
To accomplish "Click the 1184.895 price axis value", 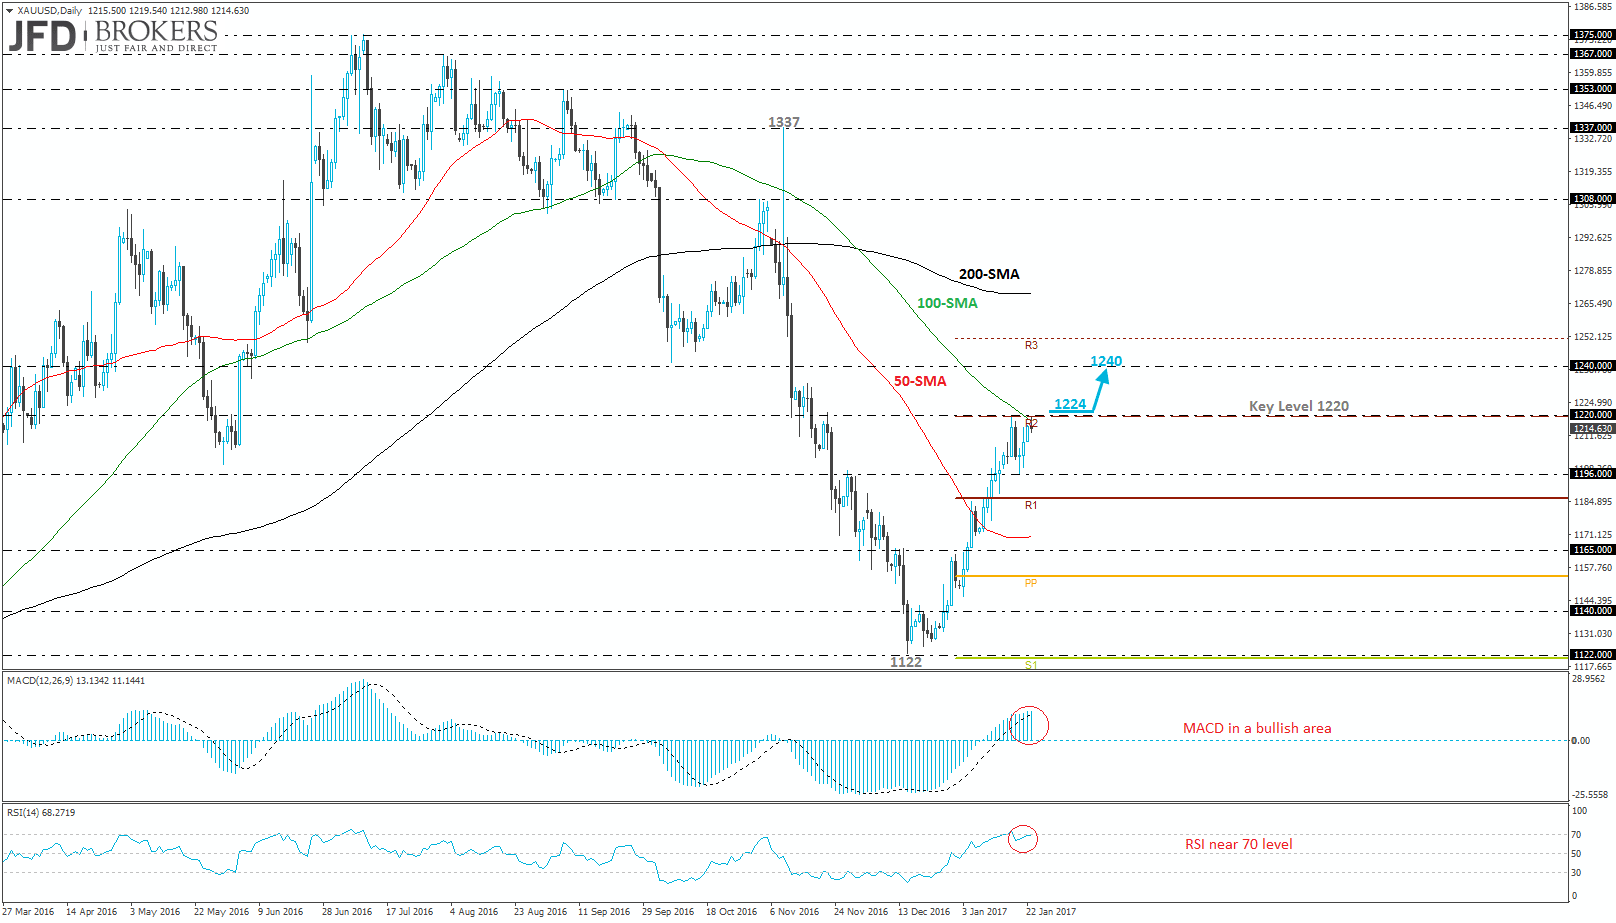I will click(1593, 502).
